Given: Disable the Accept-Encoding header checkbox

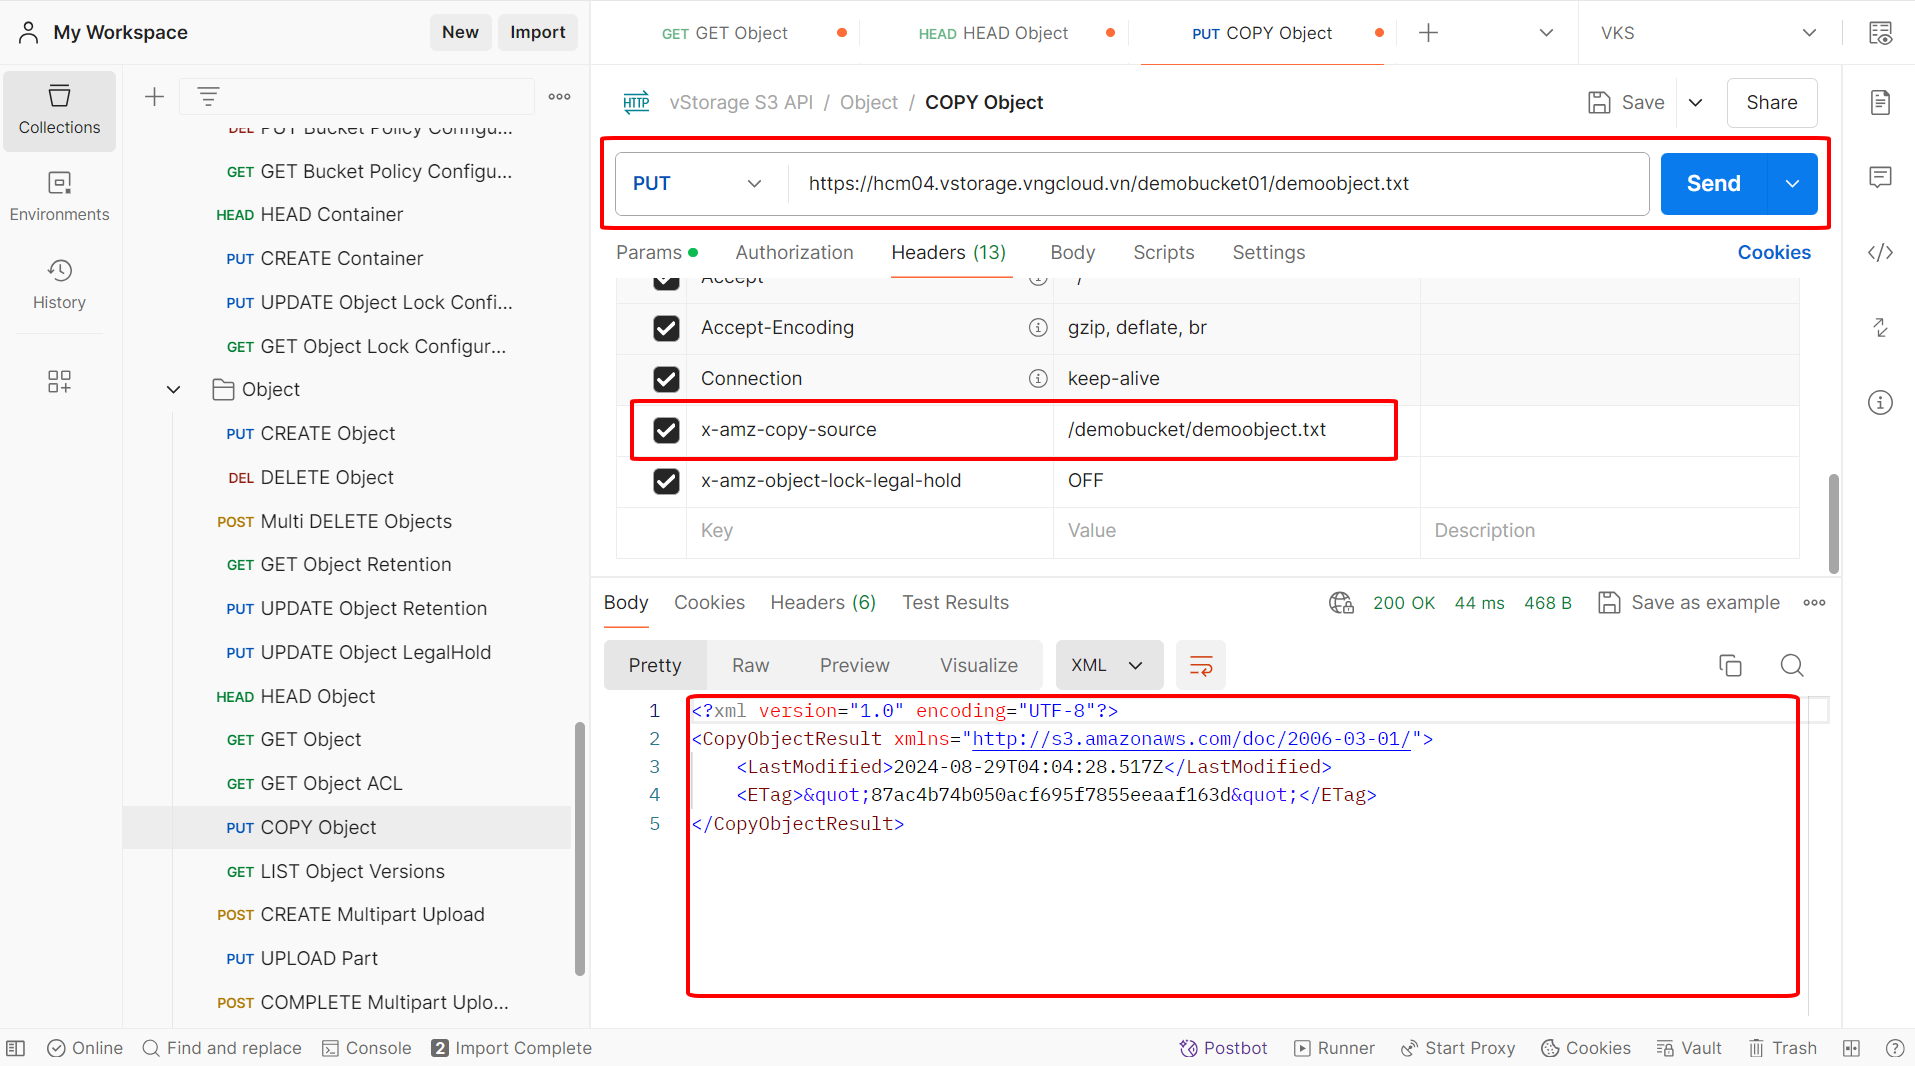Looking at the screenshot, I should [x=666, y=328].
